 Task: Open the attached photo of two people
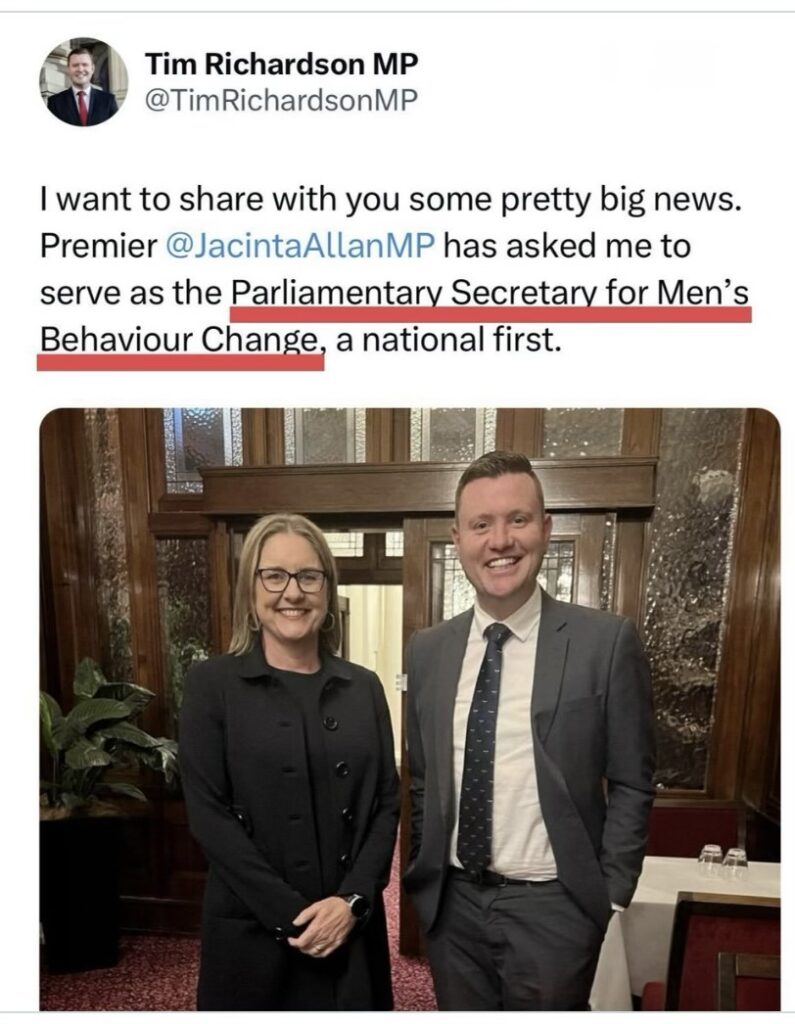410,709
